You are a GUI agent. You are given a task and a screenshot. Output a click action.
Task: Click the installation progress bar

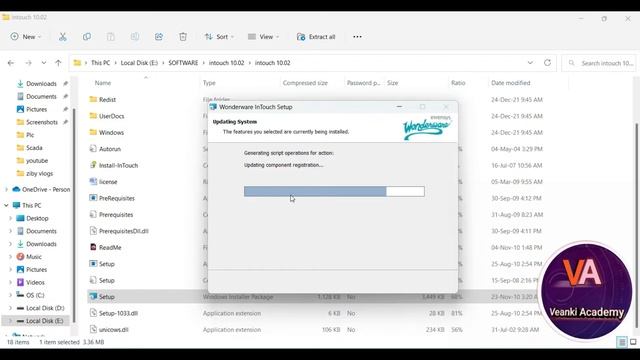pyautogui.click(x=334, y=191)
